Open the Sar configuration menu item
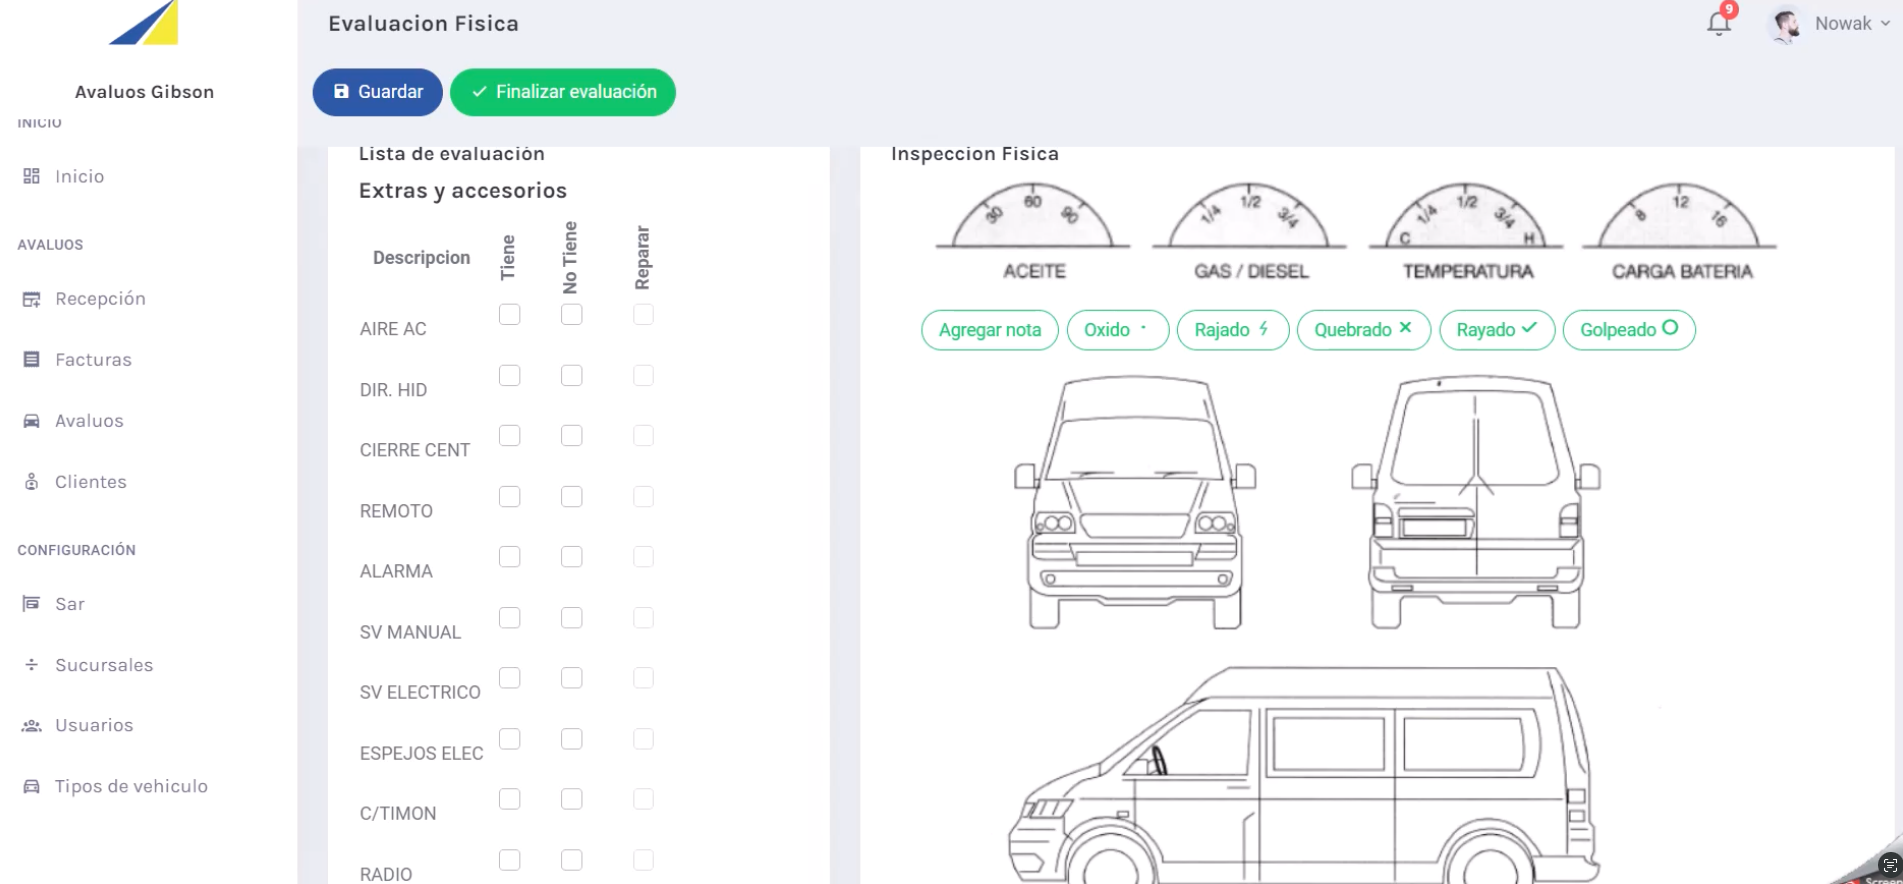Image resolution: width=1903 pixels, height=884 pixels. point(70,604)
